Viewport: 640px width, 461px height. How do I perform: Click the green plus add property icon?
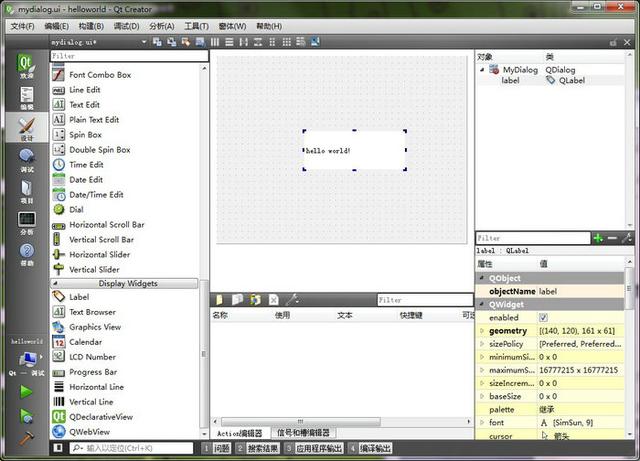tap(598, 239)
